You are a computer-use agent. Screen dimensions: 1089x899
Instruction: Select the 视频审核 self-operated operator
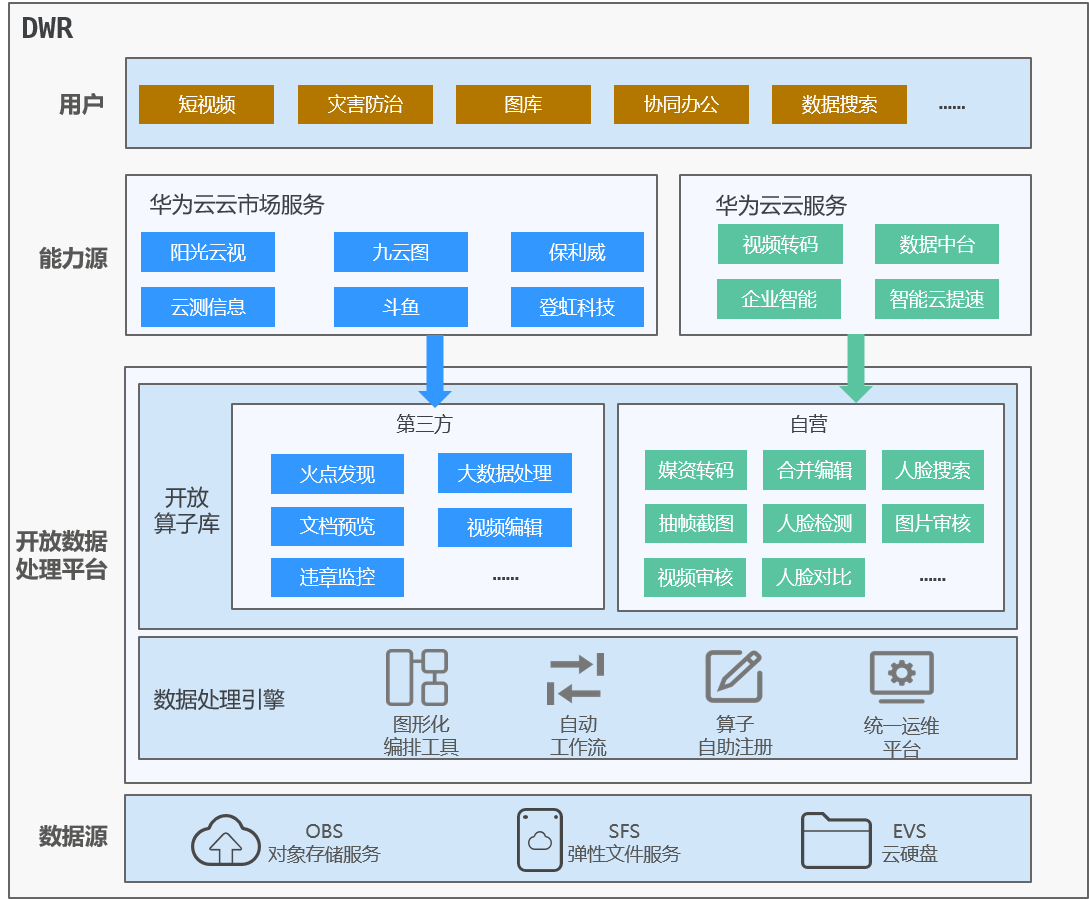pos(695,577)
